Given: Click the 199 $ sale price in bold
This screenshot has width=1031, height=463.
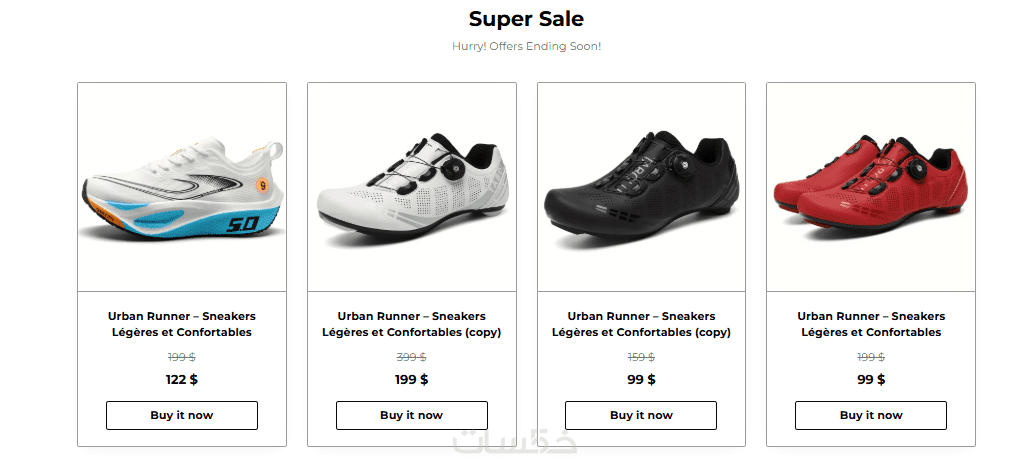Looking at the screenshot, I should pyautogui.click(x=411, y=379).
